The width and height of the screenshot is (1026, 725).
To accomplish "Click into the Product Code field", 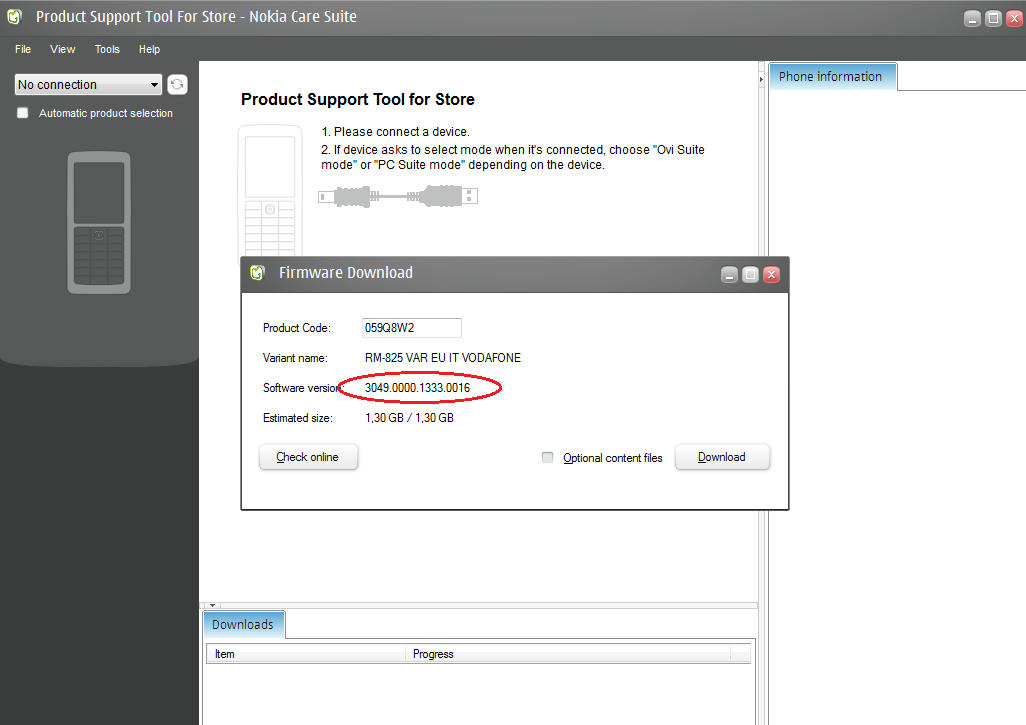I will click(411, 328).
